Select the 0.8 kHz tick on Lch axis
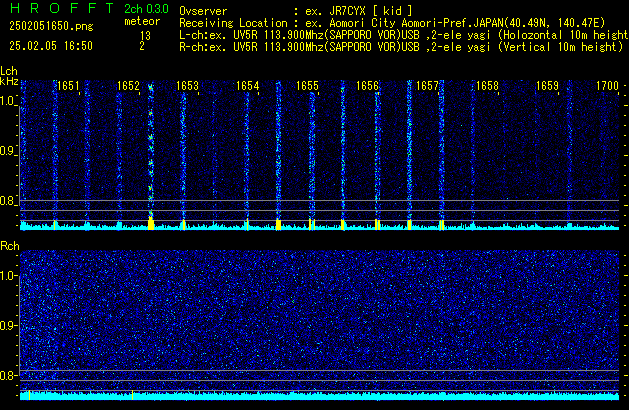 coord(8,201)
